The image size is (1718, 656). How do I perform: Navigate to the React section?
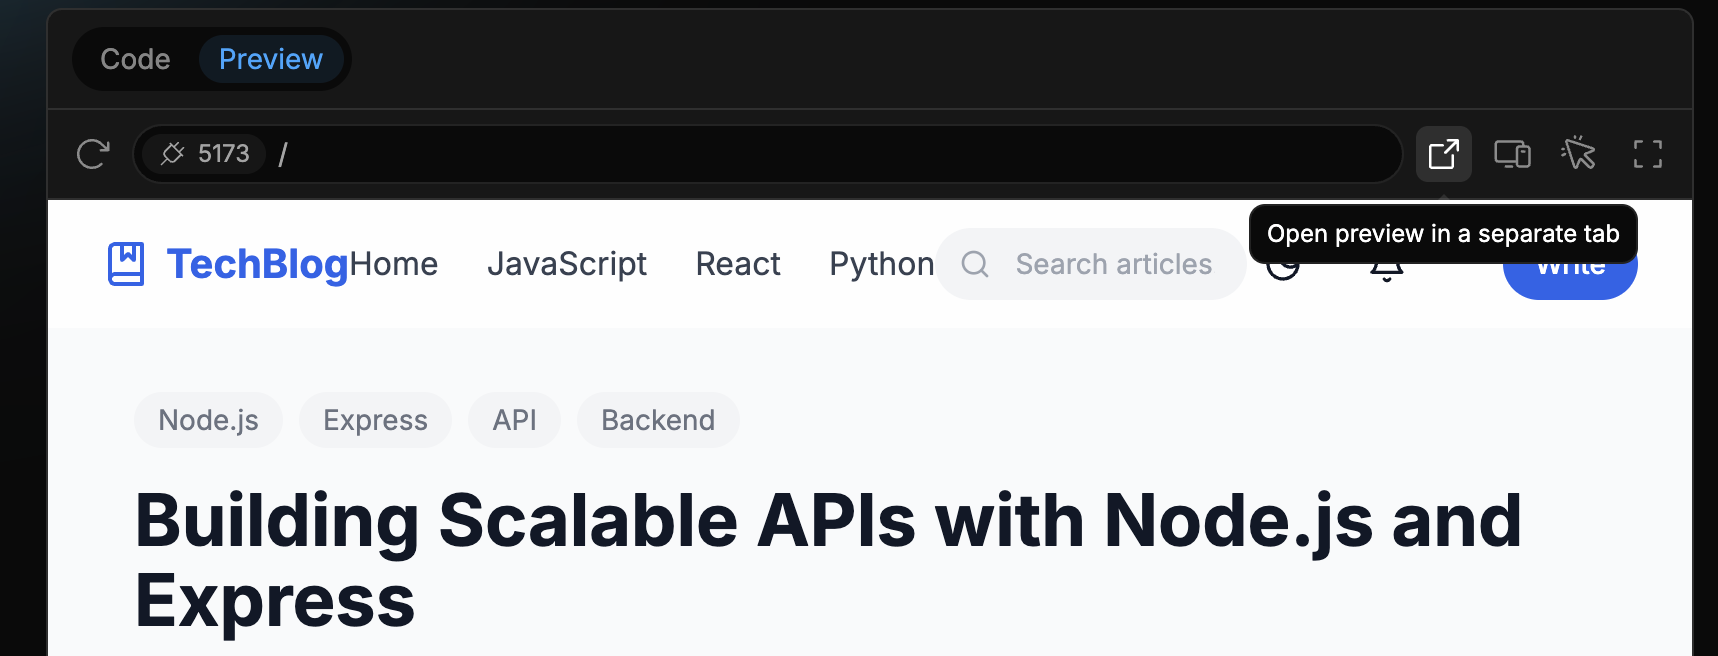coord(738,264)
